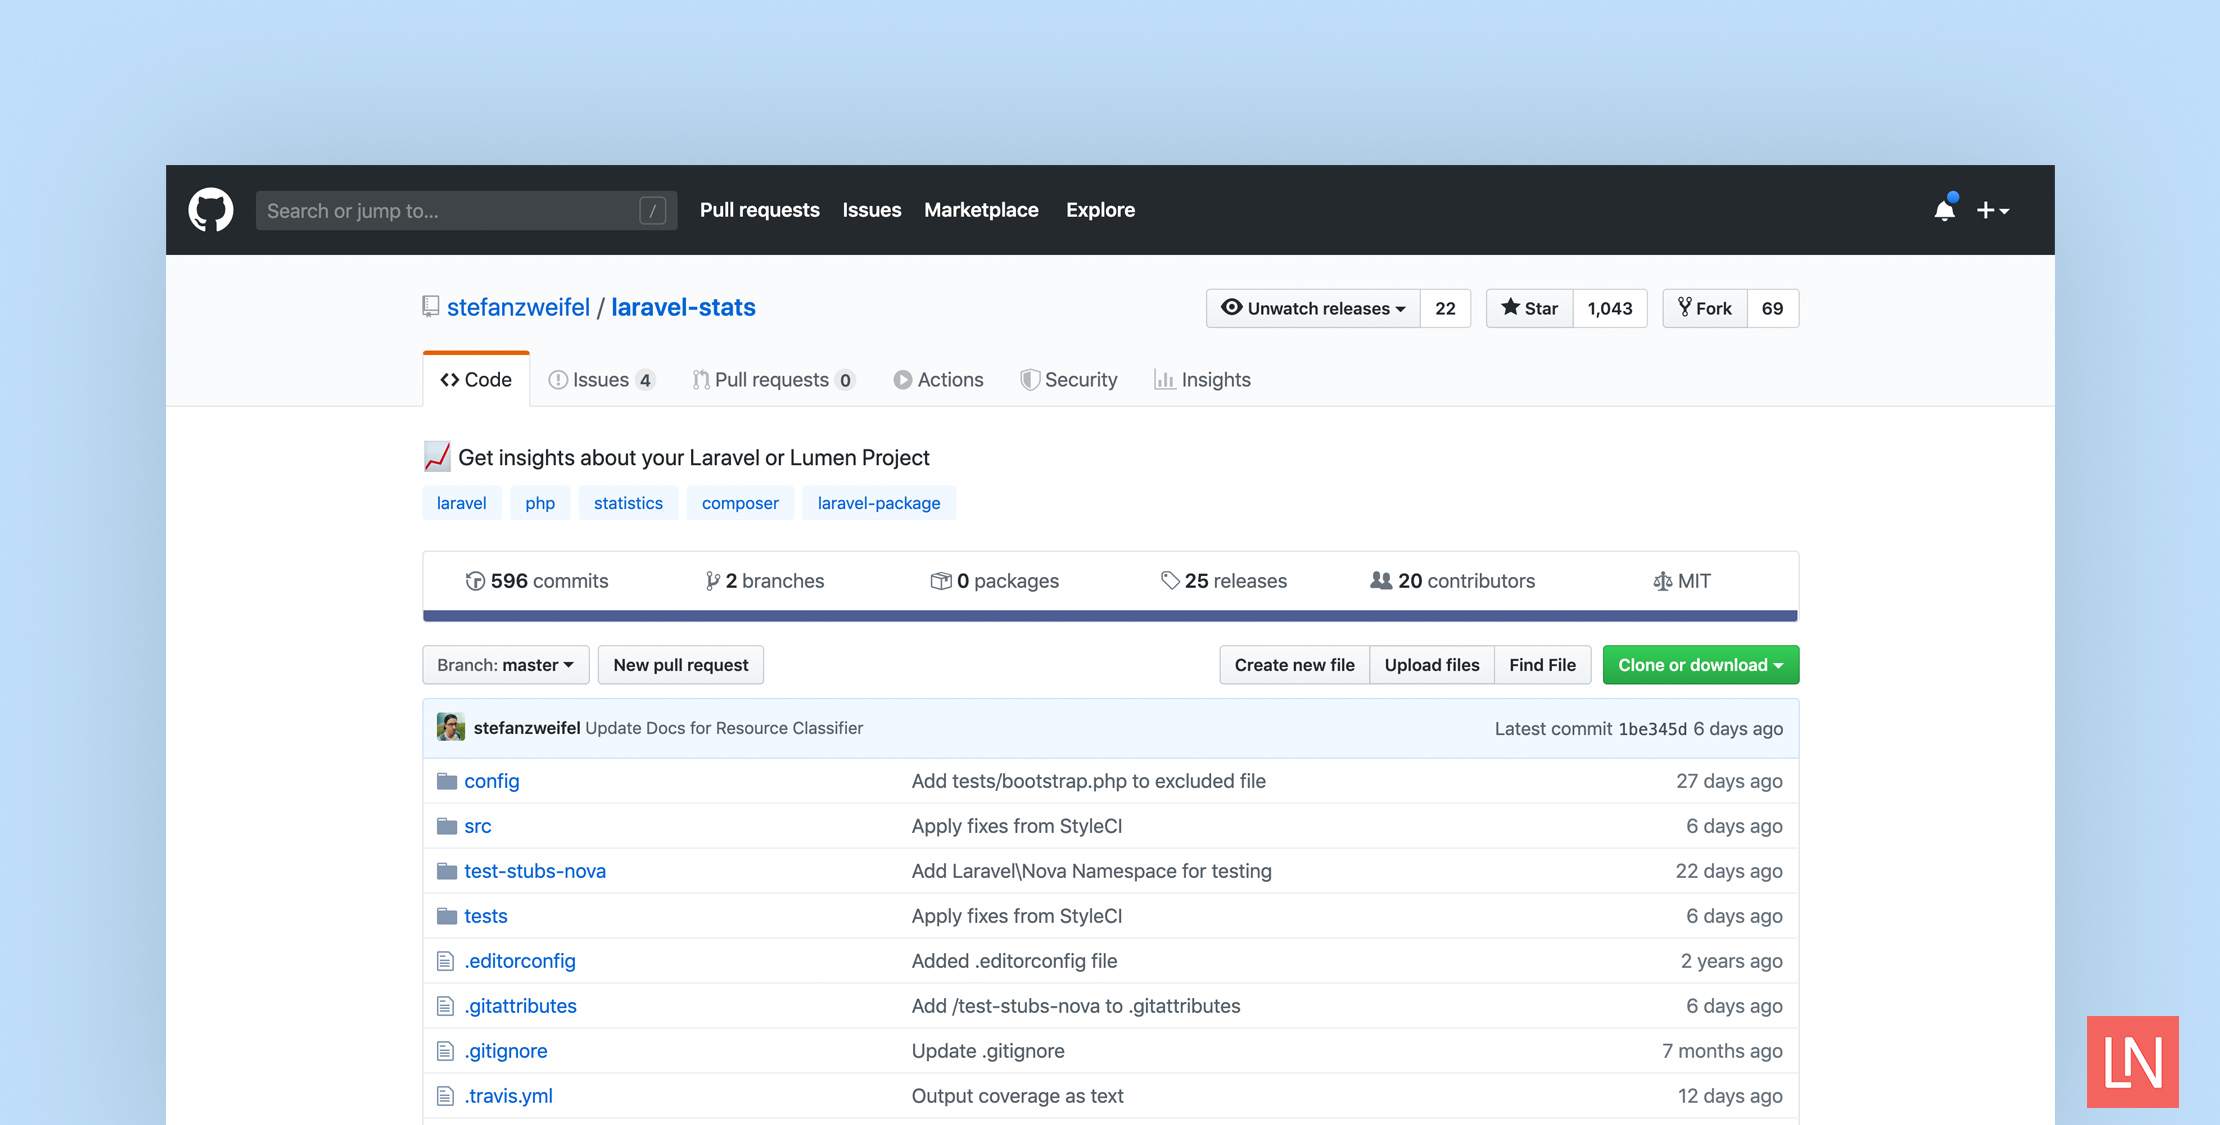2220x1125 pixels.
Task: Open commit 'Add tests/bootstrap.php to excluded file'
Action: pos(1089,781)
